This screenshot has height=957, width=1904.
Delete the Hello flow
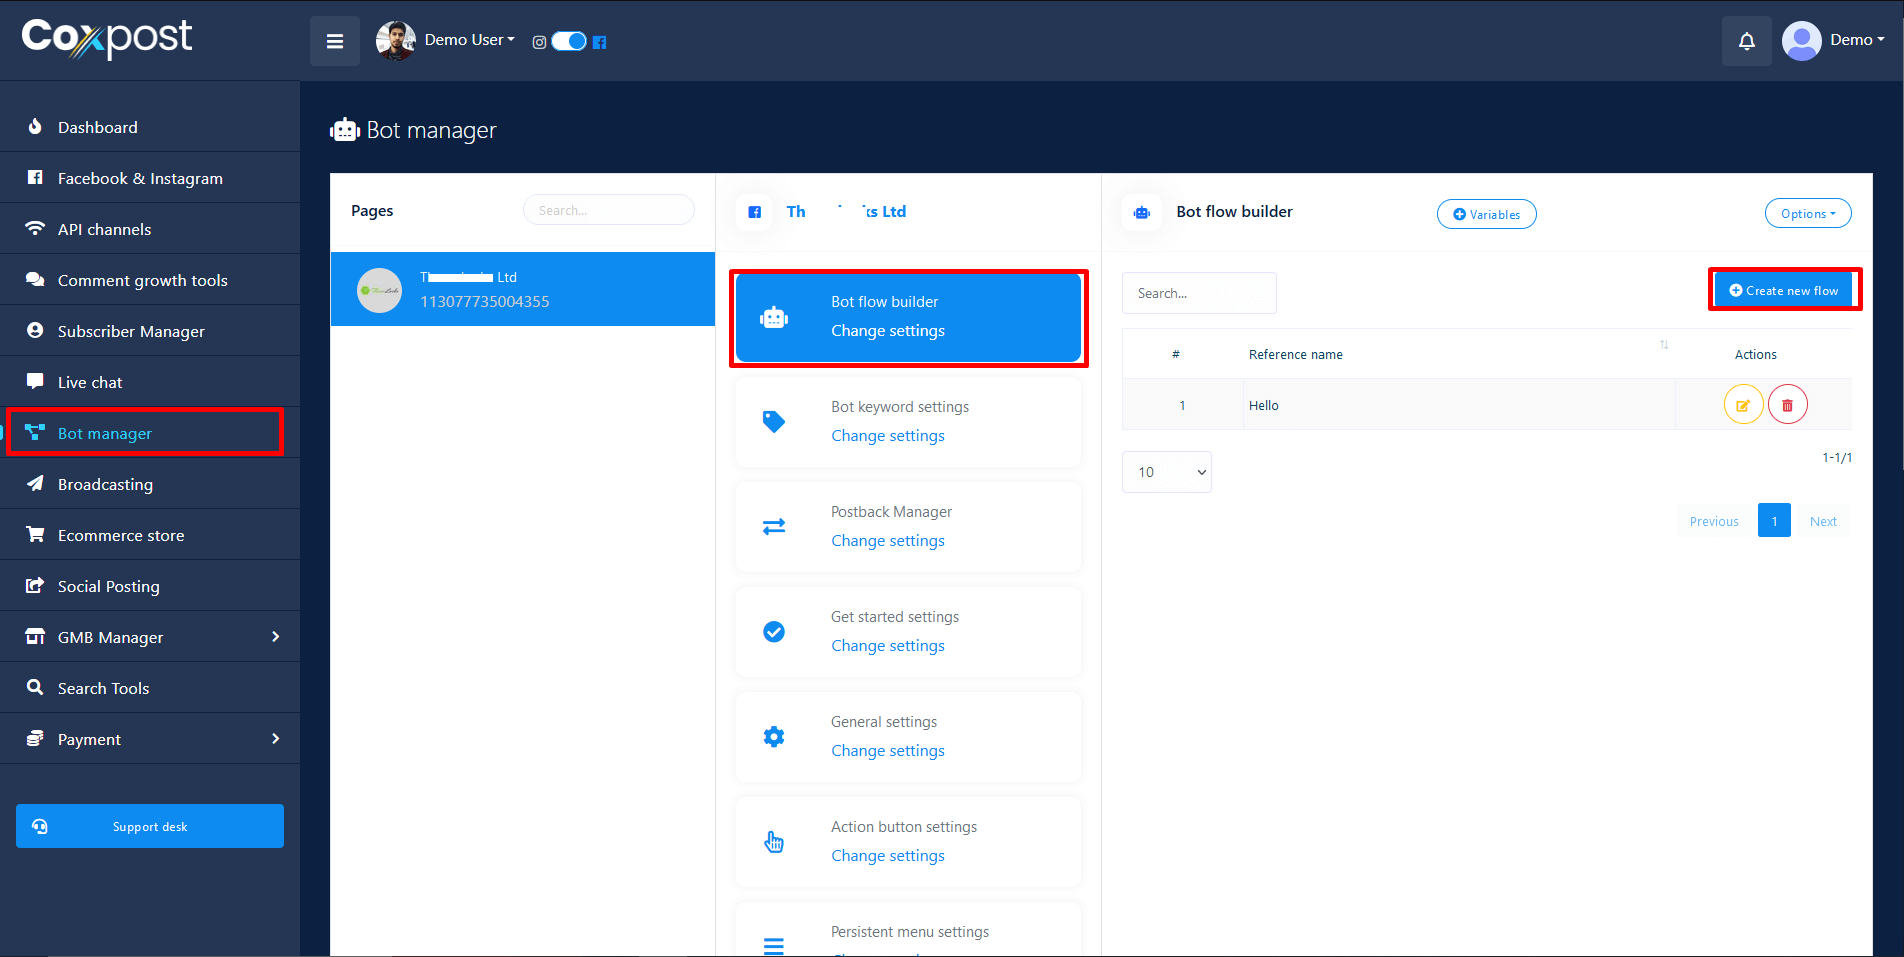coord(1787,405)
